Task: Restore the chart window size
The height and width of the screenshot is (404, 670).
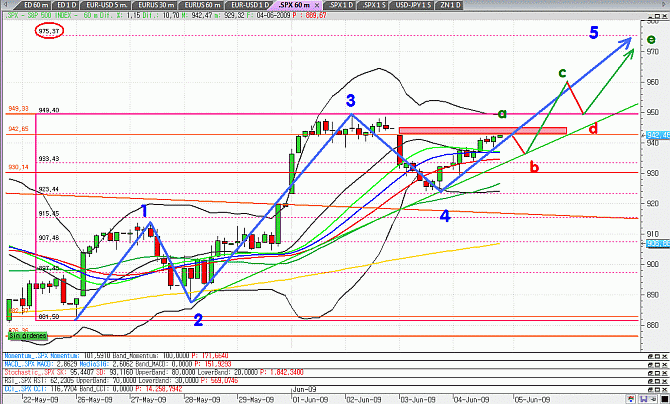Action: [x=657, y=15]
